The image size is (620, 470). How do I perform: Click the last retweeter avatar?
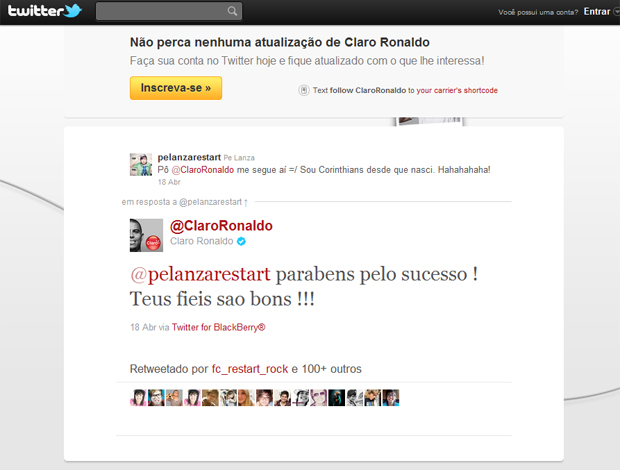(391, 398)
